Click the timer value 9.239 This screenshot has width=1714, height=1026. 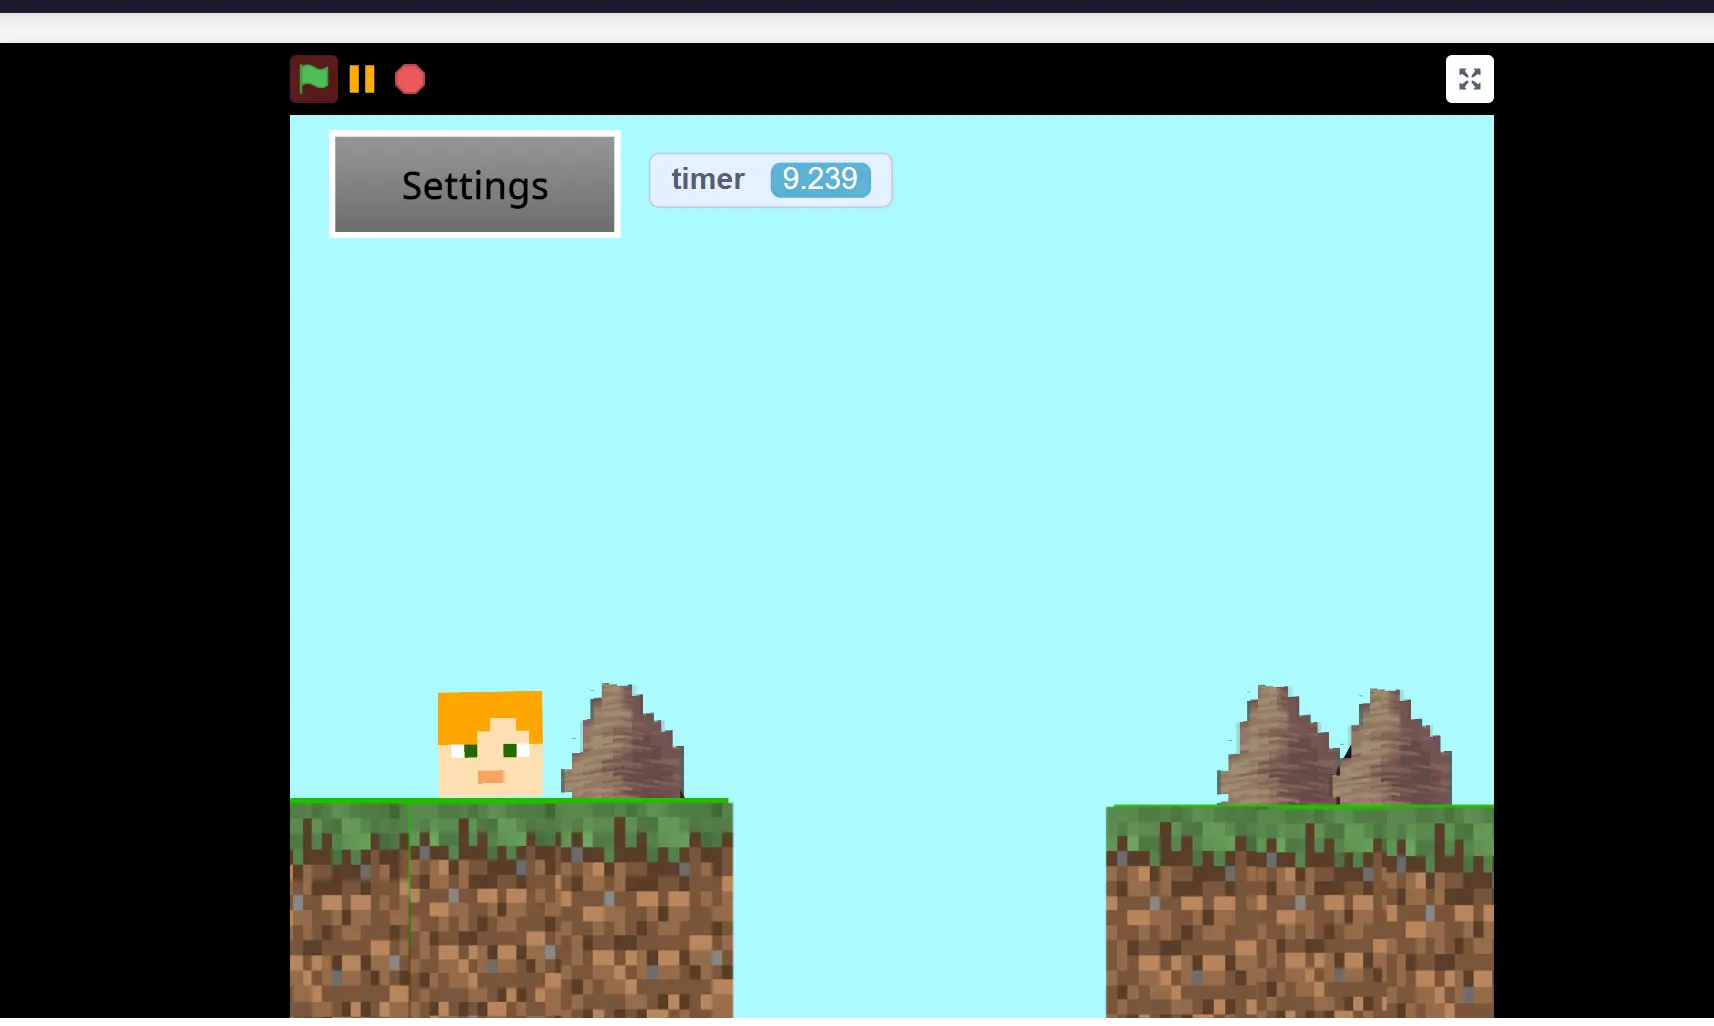pos(820,180)
